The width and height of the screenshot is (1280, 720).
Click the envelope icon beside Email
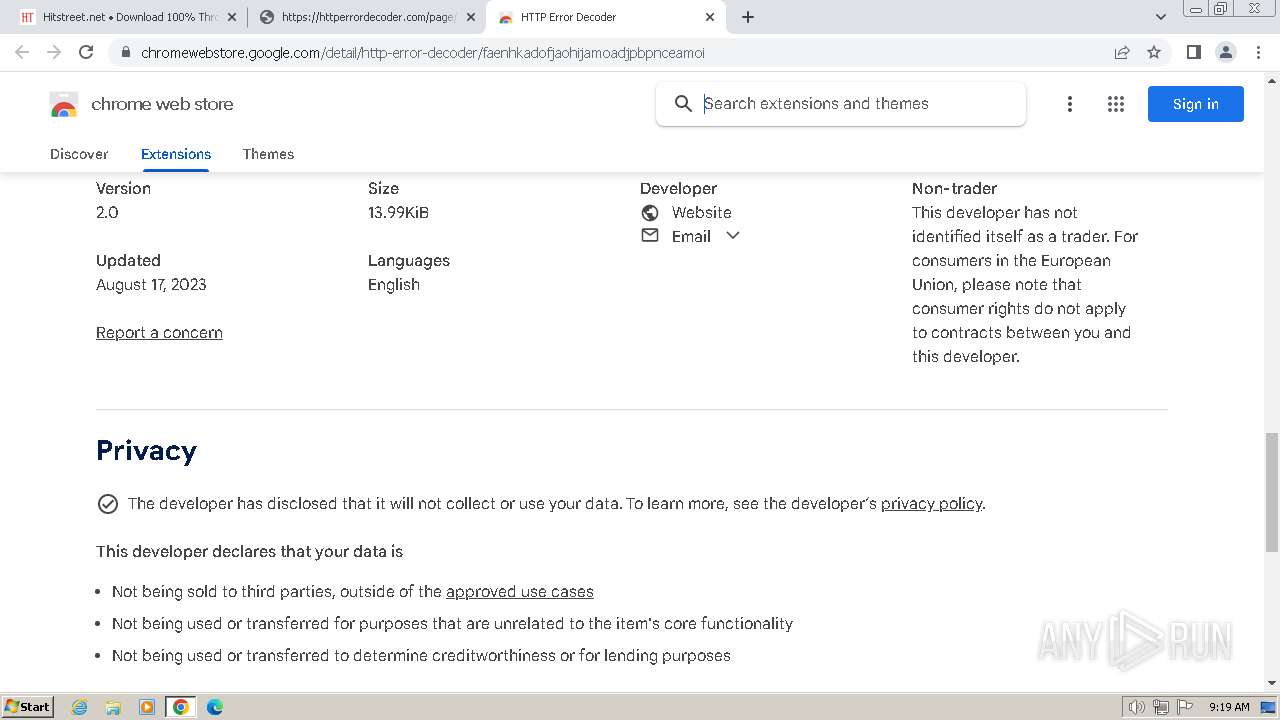coord(650,236)
